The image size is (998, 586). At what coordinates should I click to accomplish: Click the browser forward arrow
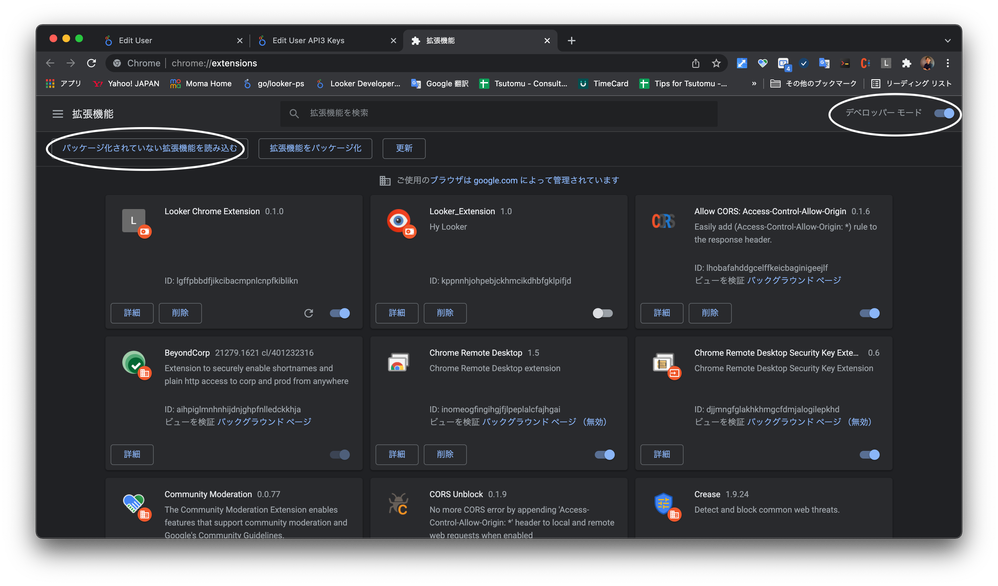click(x=71, y=63)
